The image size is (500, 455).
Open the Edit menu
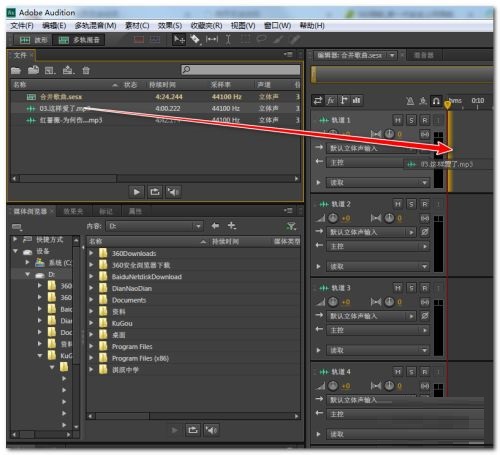pyautogui.click(x=54, y=26)
